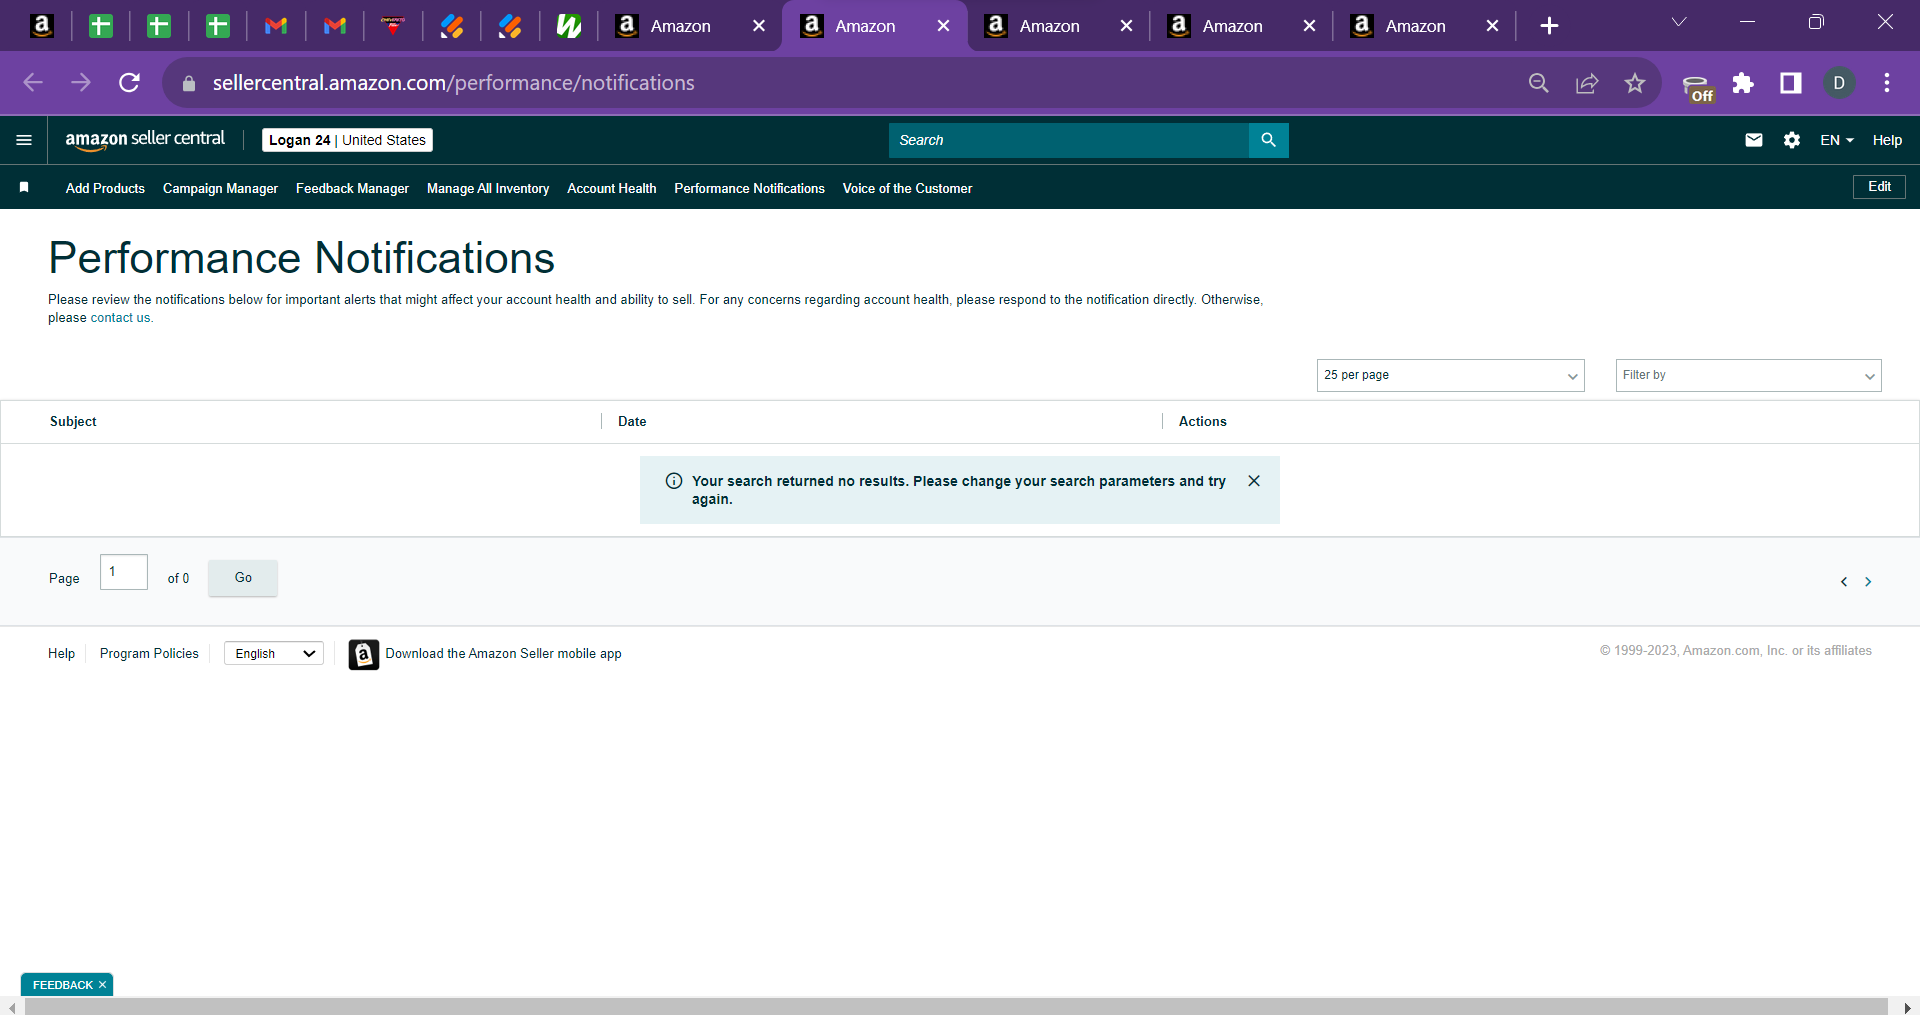Image resolution: width=1920 pixels, height=1015 pixels.
Task: Switch to the first green plus pinned tab
Action: pyautogui.click(x=100, y=26)
